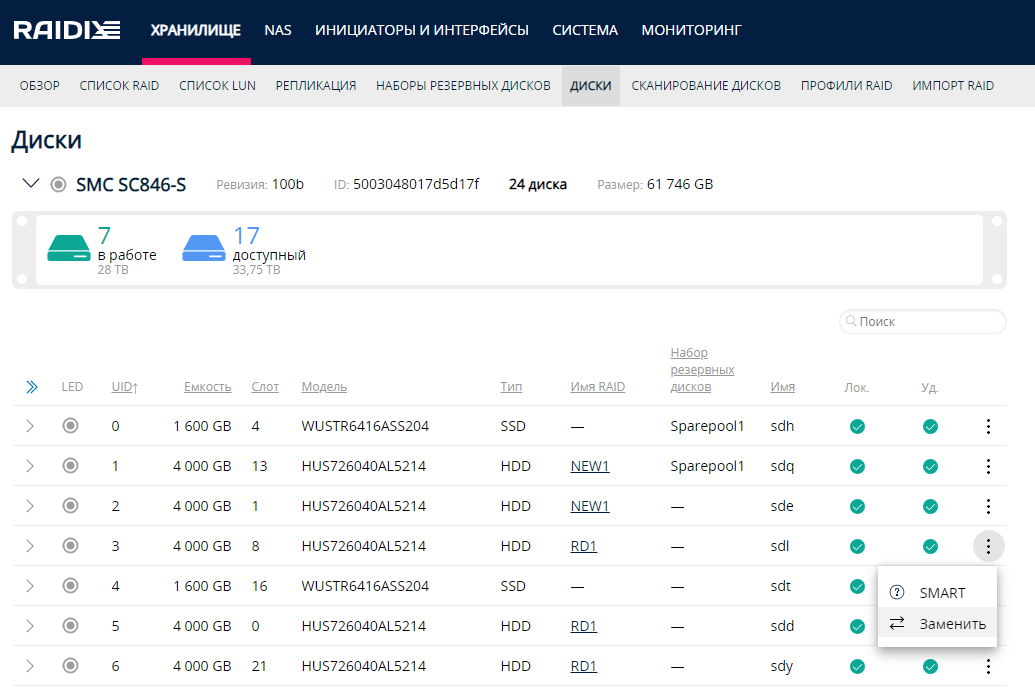Toggle LED for enclosure SMC SC846-S

(x=58, y=184)
